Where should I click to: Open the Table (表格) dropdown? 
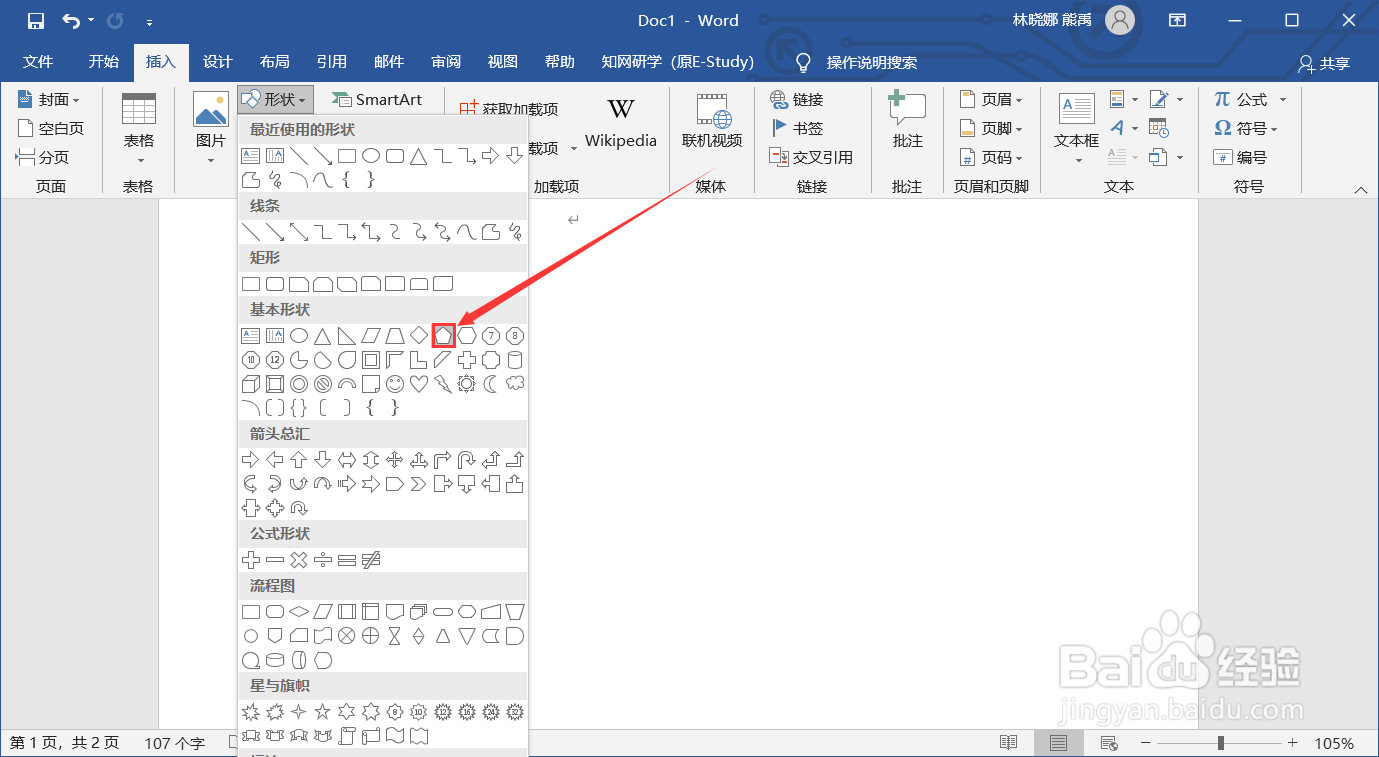[139, 130]
